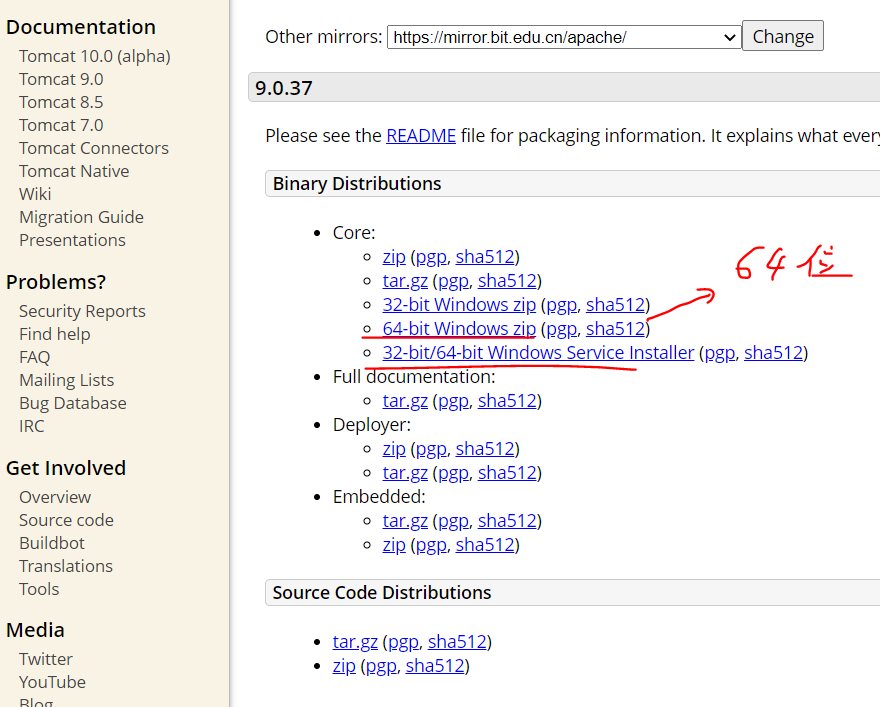Select the Source Code Distributions heading
Image resolution: width=880 pixels, height=707 pixels.
tap(382, 593)
